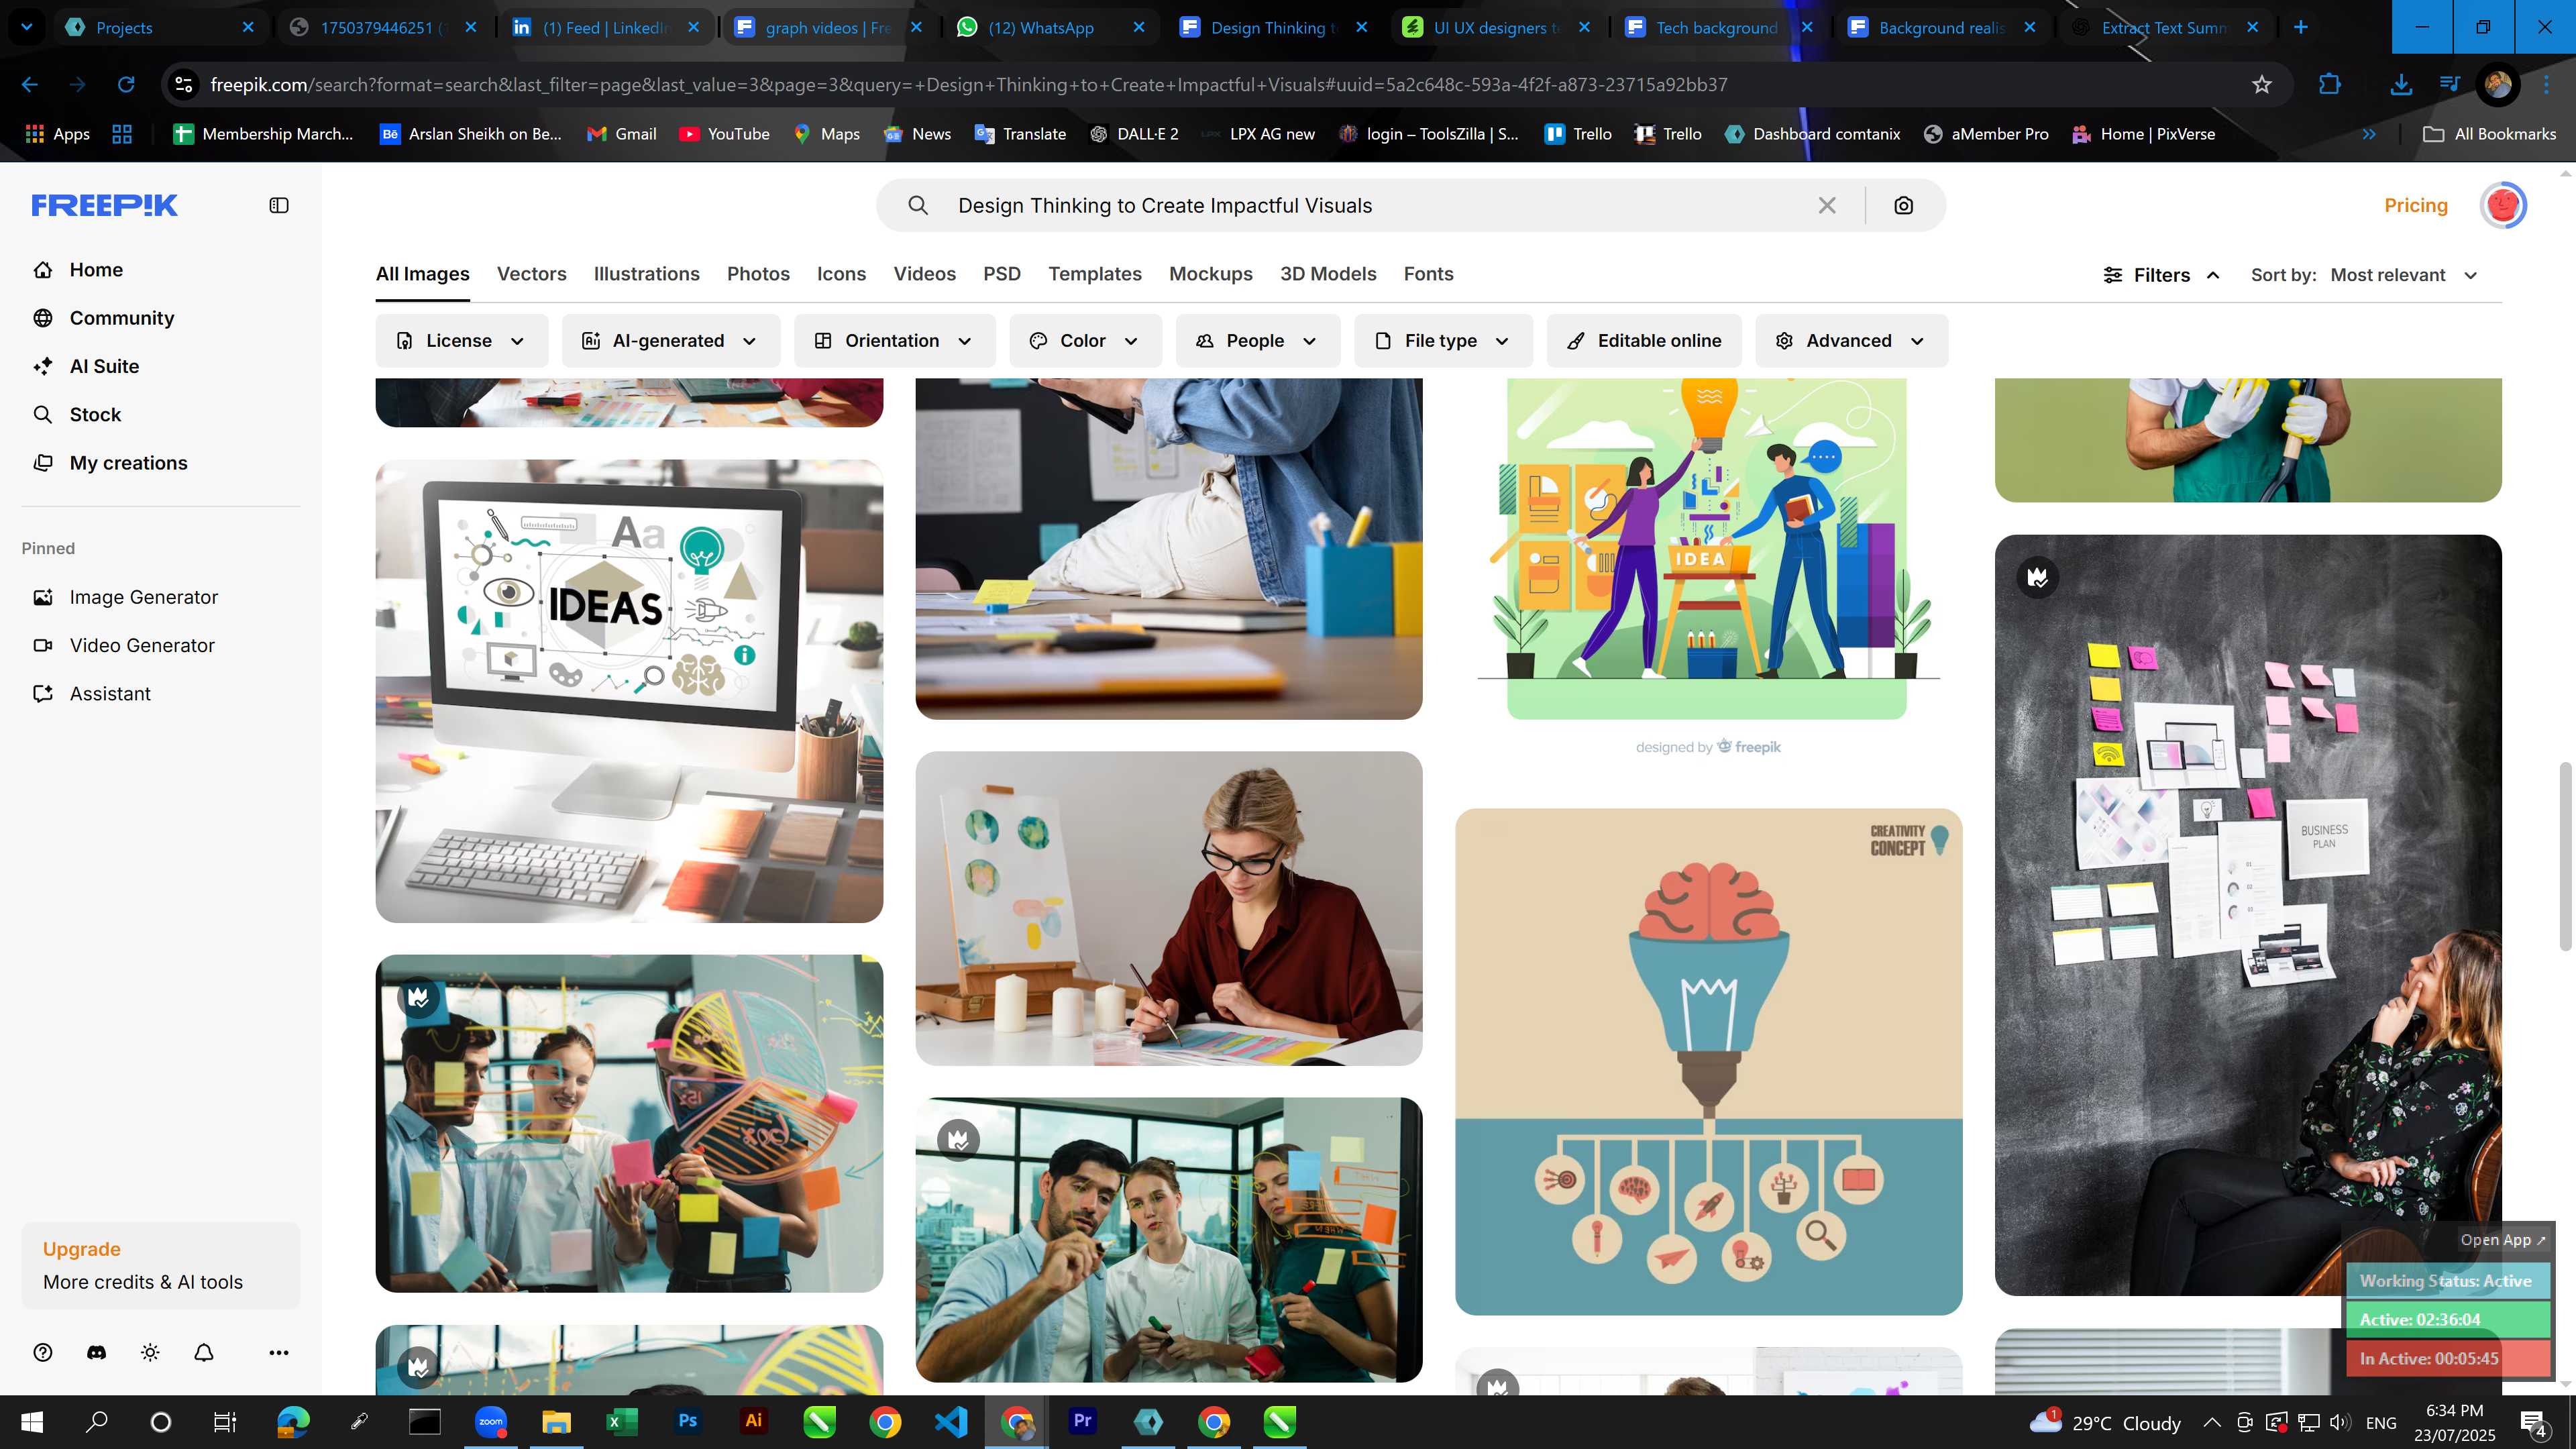Open the Image Generator tool
This screenshot has width=2576, height=1449.
[143, 597]
